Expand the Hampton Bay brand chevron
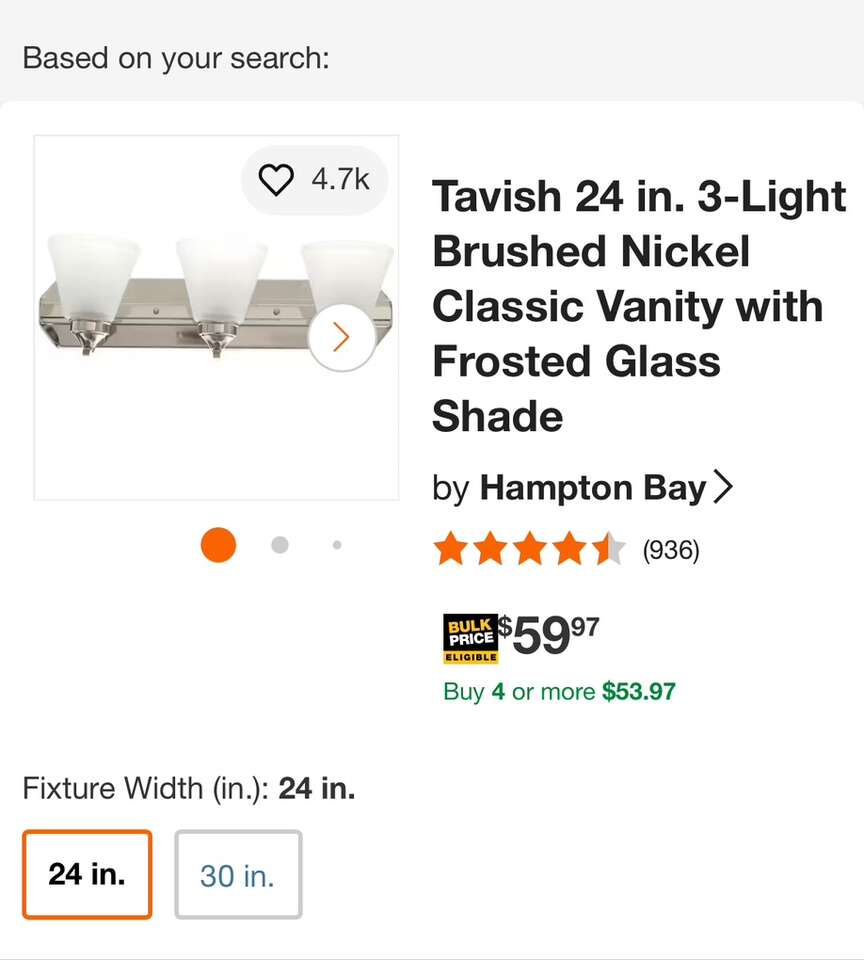864x960 pixels. click(724, 487)
